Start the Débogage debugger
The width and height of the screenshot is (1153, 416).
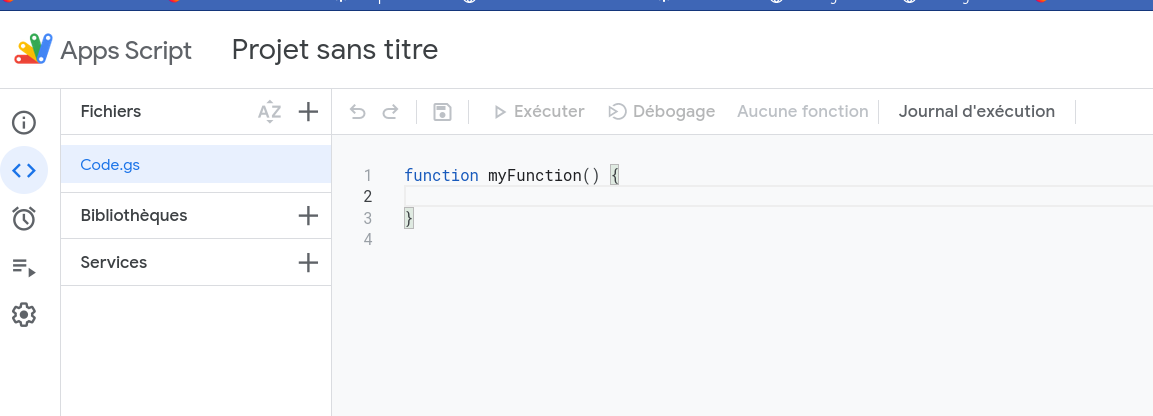(662, 112)
